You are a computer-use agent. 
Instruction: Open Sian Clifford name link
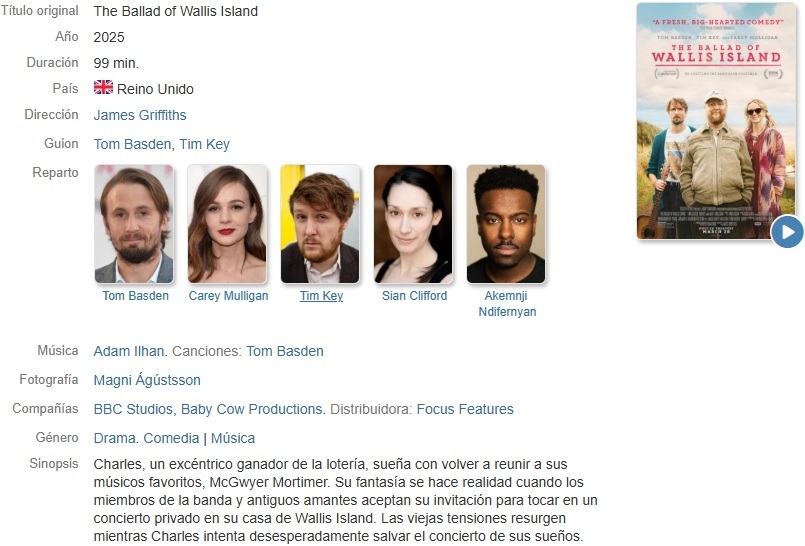[x=414, y=296]
